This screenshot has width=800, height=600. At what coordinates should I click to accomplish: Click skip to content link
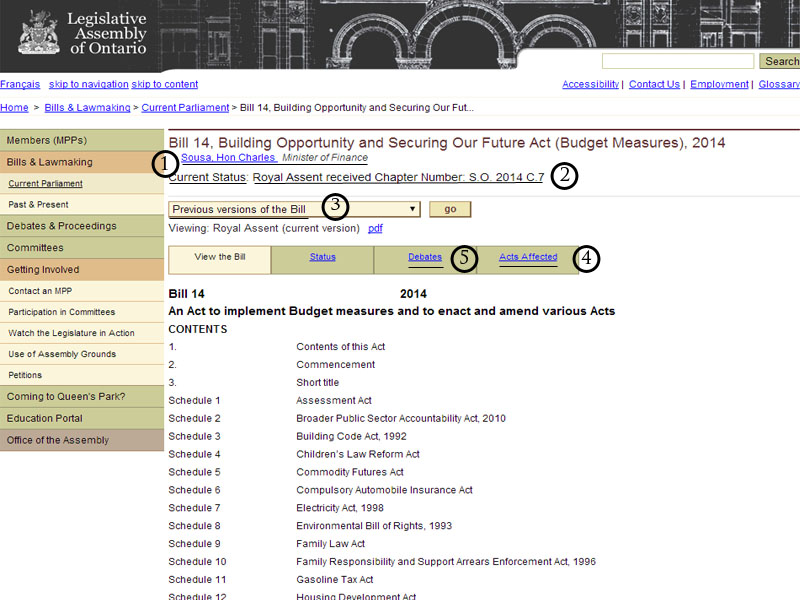[x=165, y=84]
